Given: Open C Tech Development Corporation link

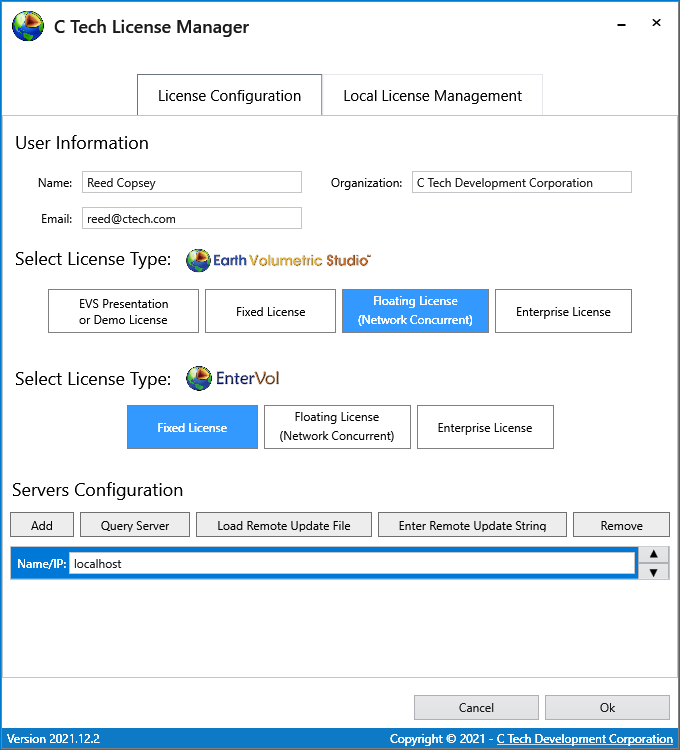Looking at the screenshot, I should click(584, 739).
